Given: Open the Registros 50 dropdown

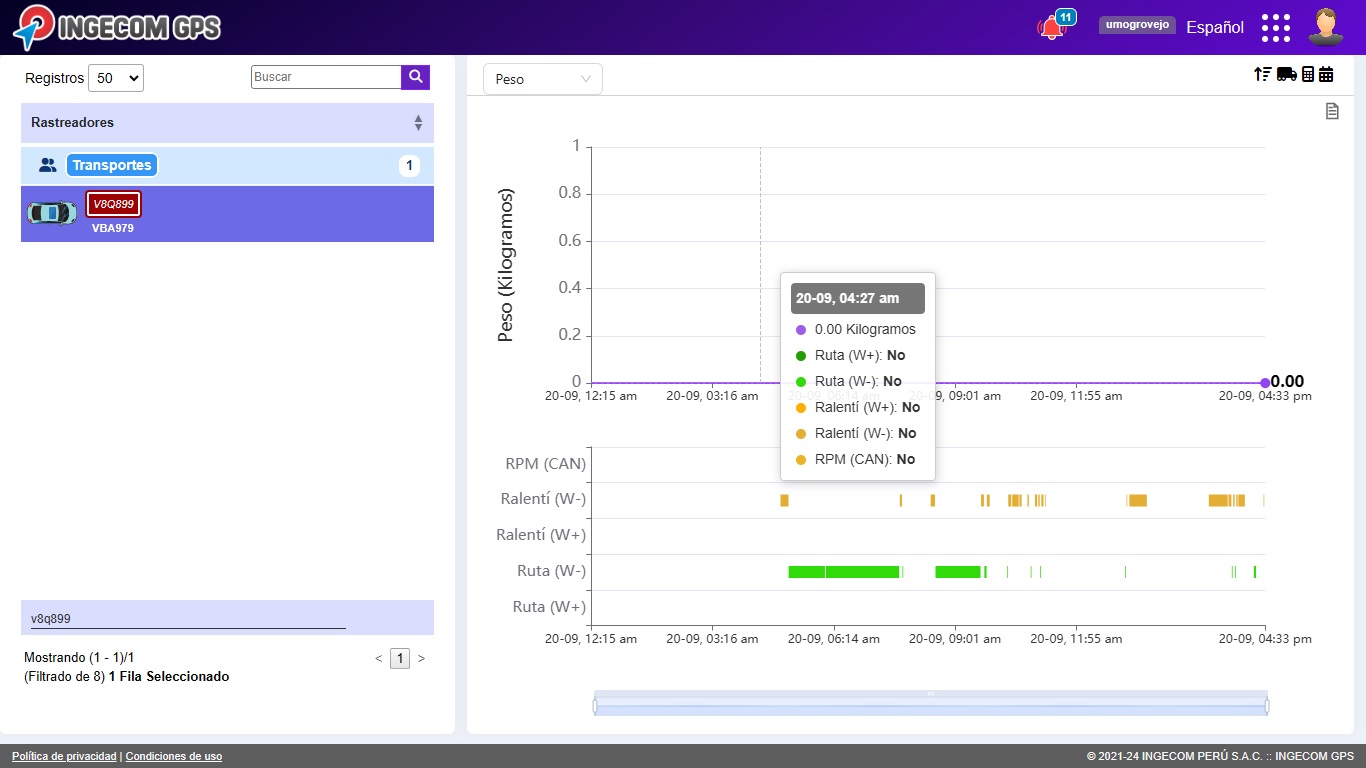Looking at the screenshot, I should pyautogui.click(x=116, y=78).
